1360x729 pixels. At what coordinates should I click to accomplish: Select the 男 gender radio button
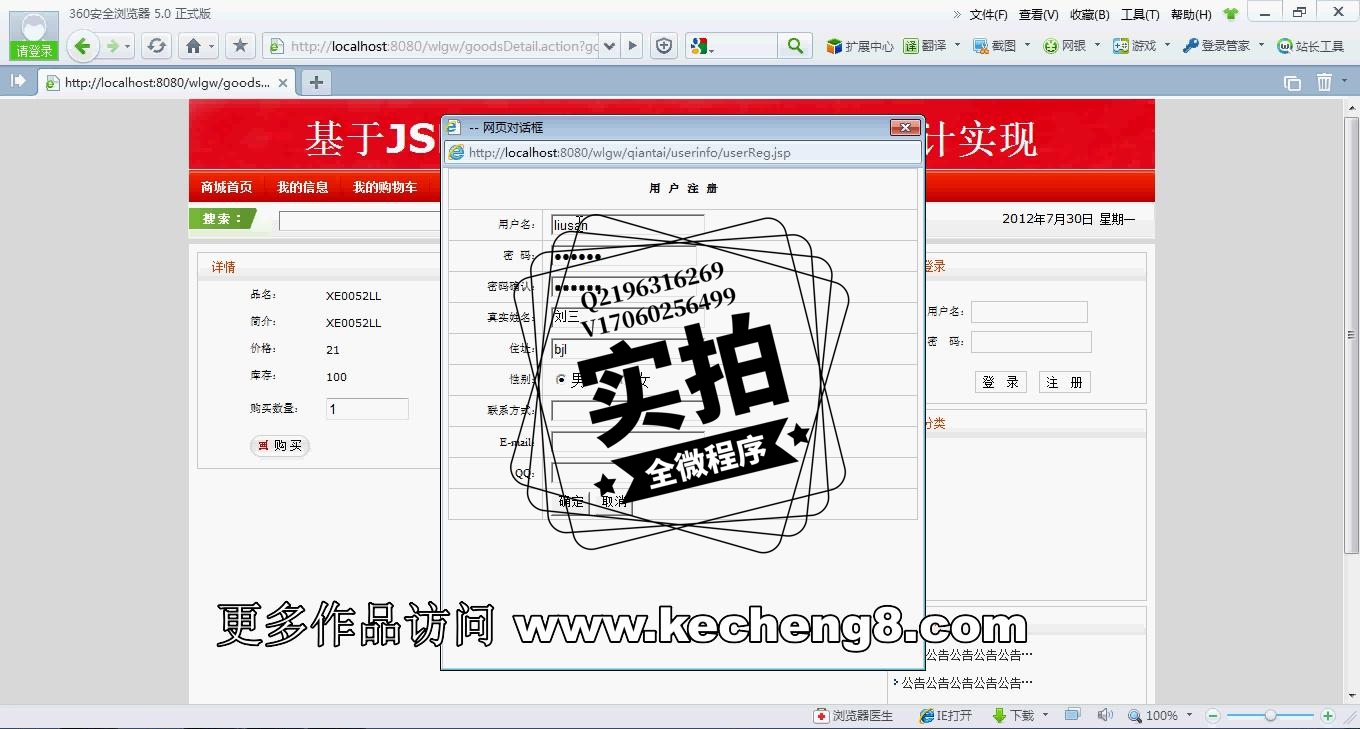[x=561, y=380]
